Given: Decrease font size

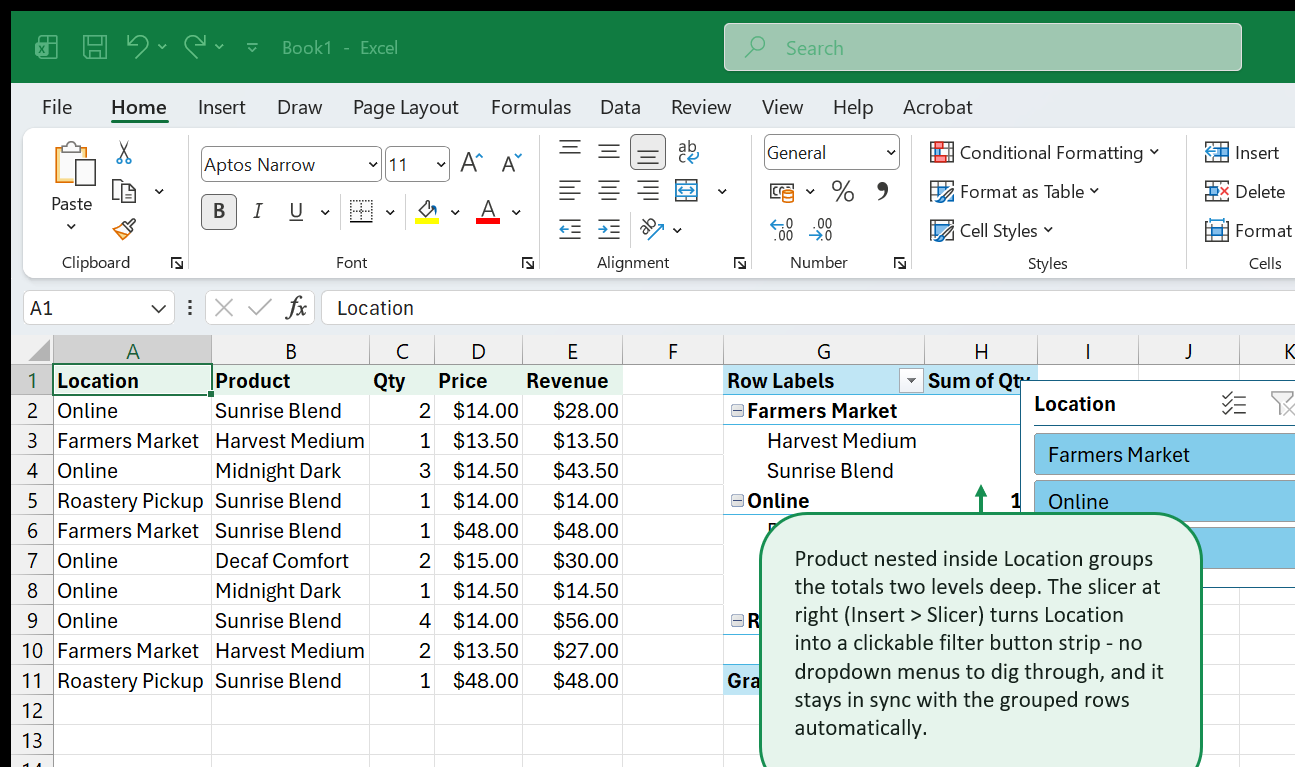Looking at the screenshot, I should click(x=511, y=164).
